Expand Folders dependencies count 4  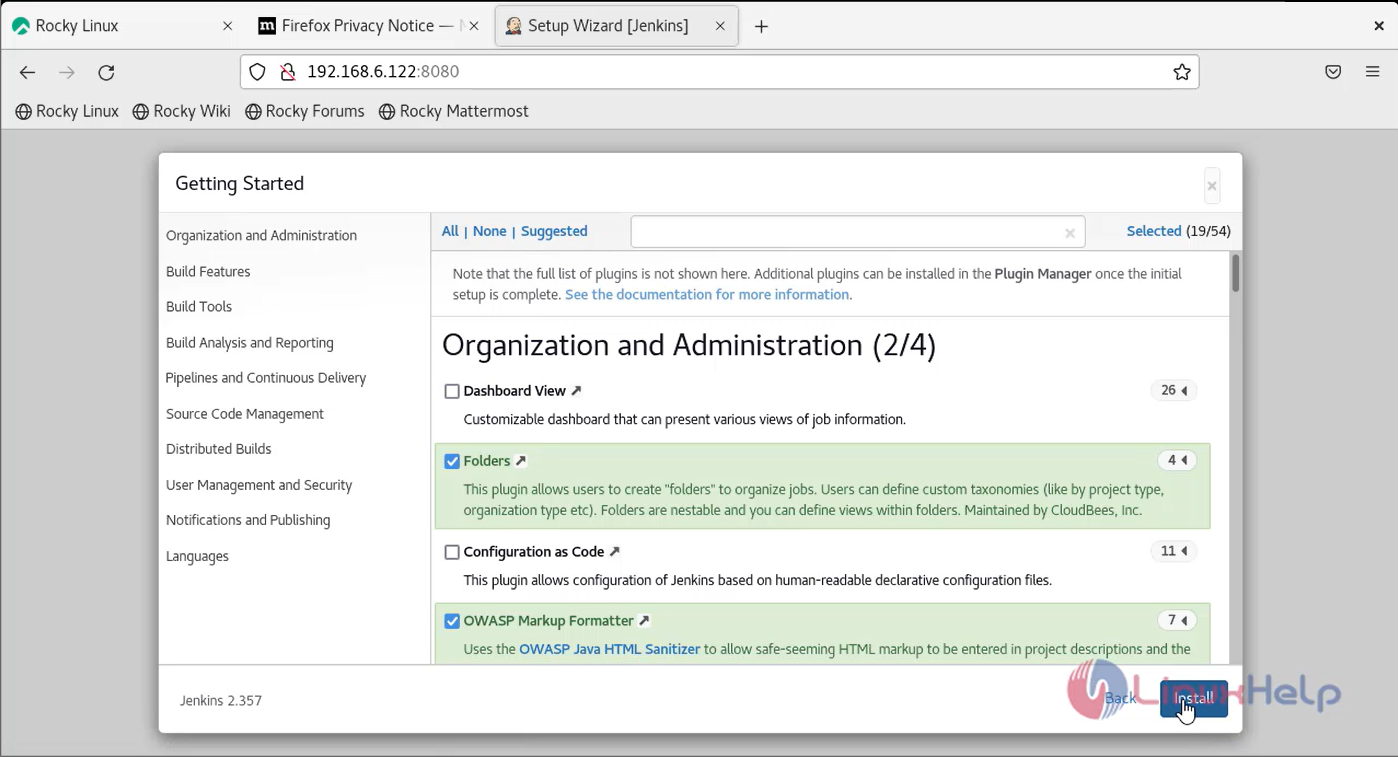(1177, 460)
